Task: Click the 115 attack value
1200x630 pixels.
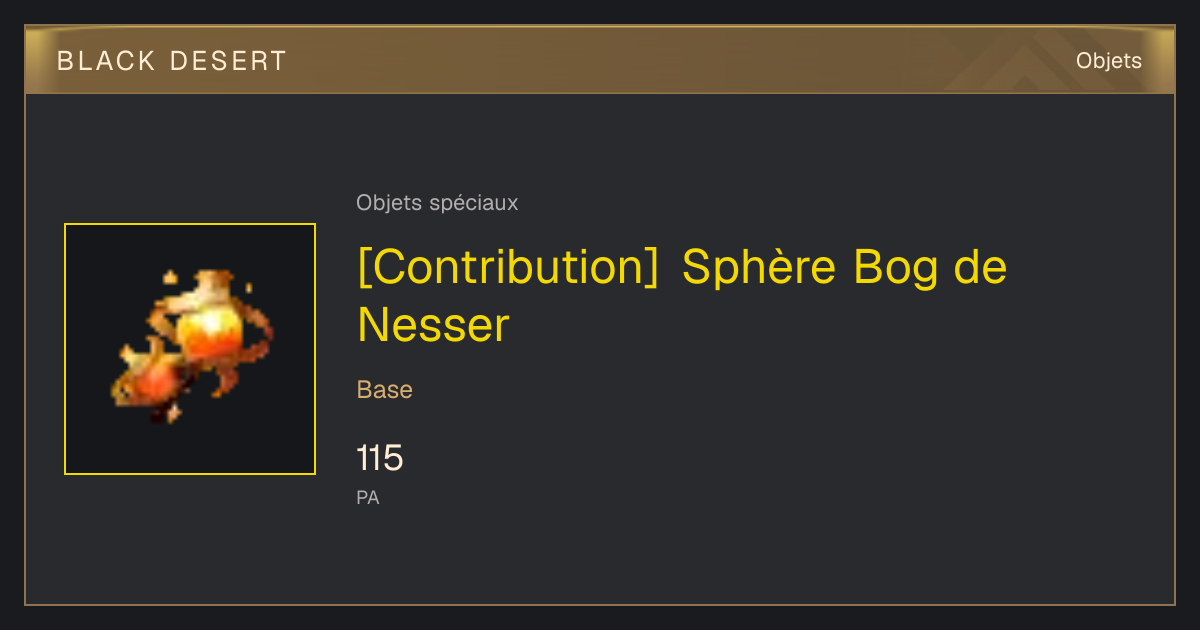Action: [x=380, y=459]
